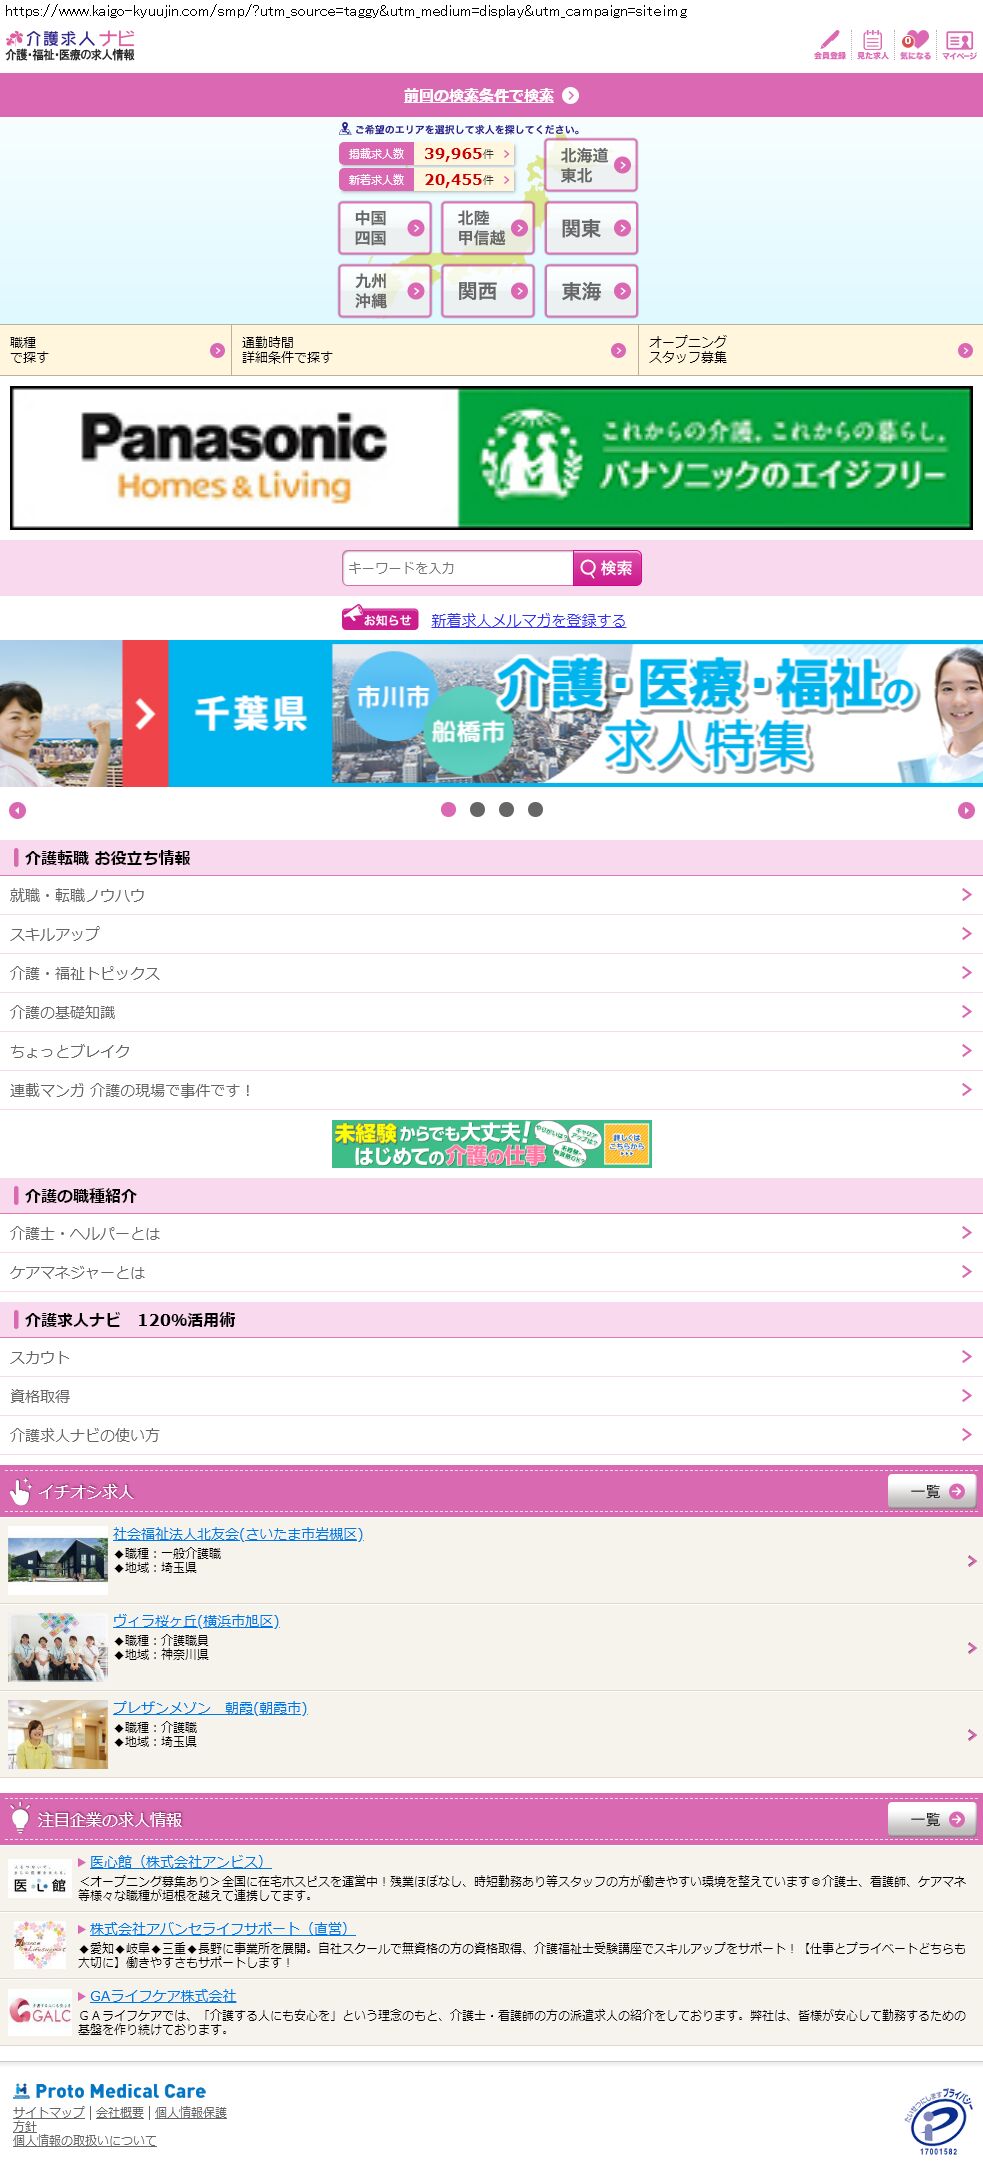983x2170 pixels.
Task: Click the carousel previous arrow icon
Action: coord(17,810)
